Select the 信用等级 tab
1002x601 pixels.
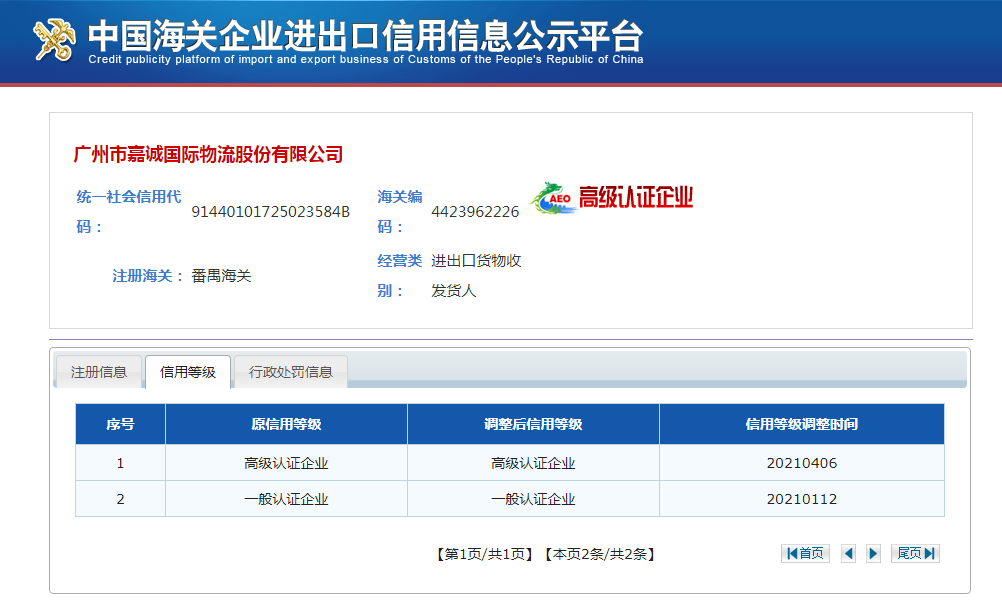point(188,372)
